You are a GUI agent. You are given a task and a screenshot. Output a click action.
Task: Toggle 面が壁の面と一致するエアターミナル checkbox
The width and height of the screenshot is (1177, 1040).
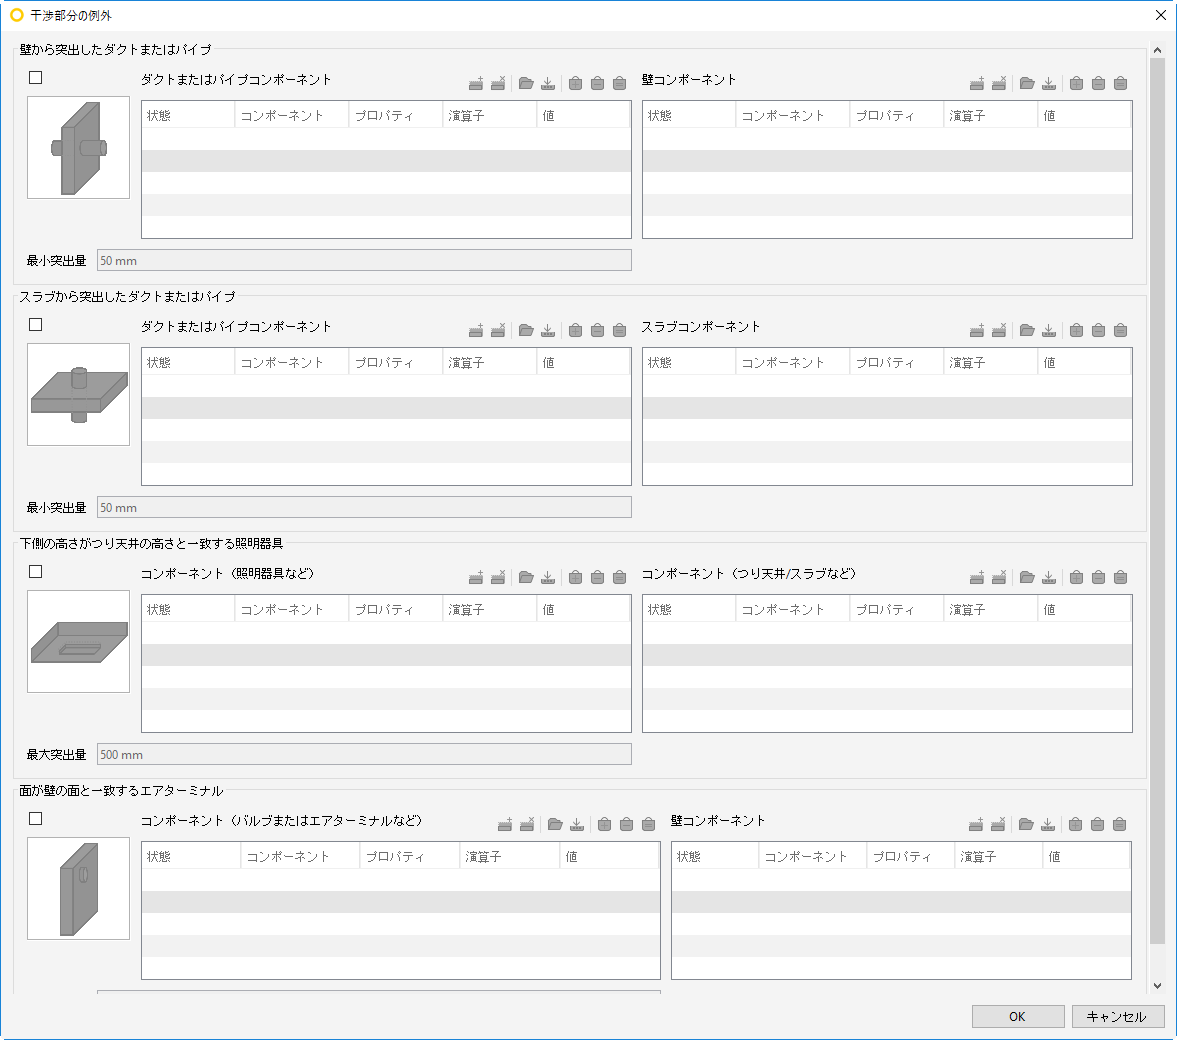click(35, 818)
